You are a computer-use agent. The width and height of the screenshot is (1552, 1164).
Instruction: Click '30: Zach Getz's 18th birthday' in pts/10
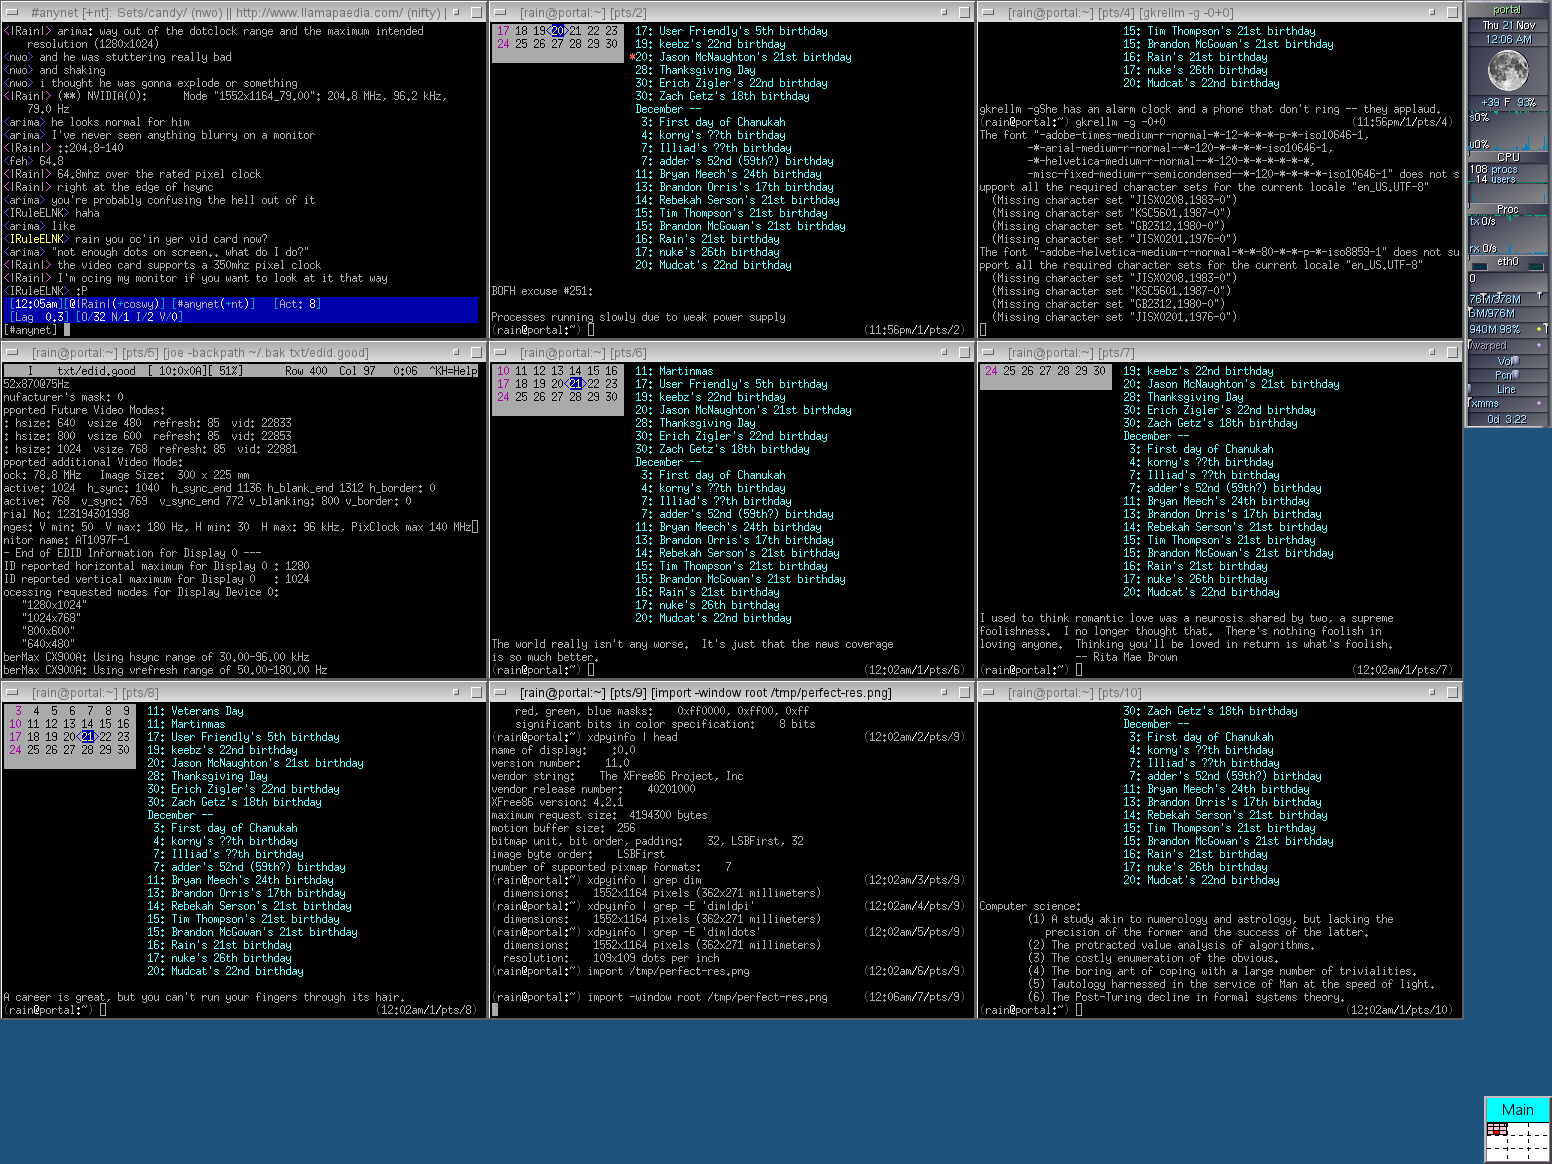click(x=1210, y=711)
